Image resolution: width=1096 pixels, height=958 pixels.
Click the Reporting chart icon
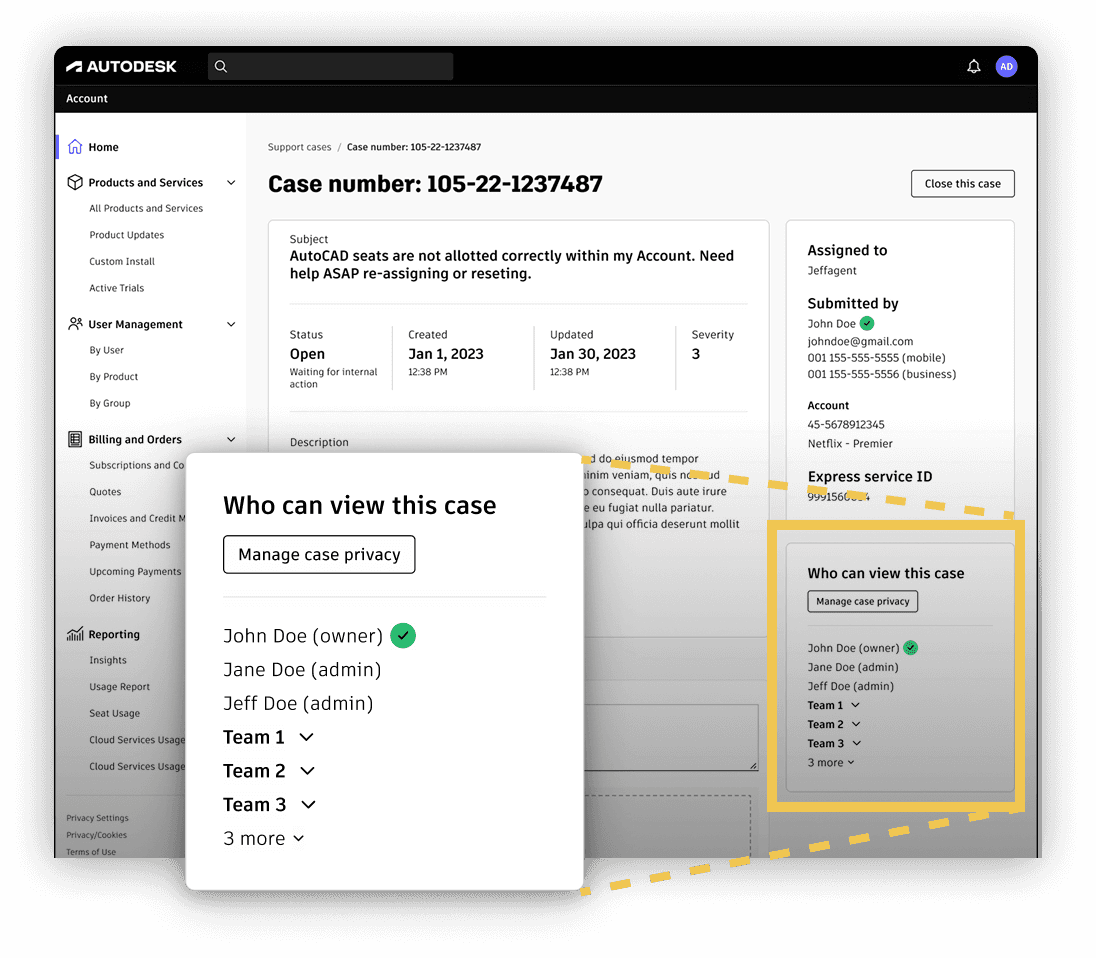pos(75,634)
